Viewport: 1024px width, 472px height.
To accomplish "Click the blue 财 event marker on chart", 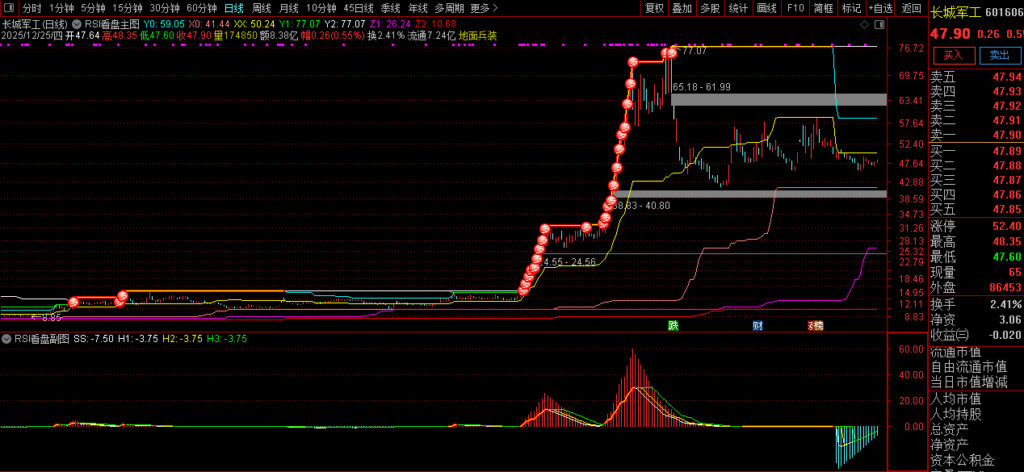I will pos(758,326).
